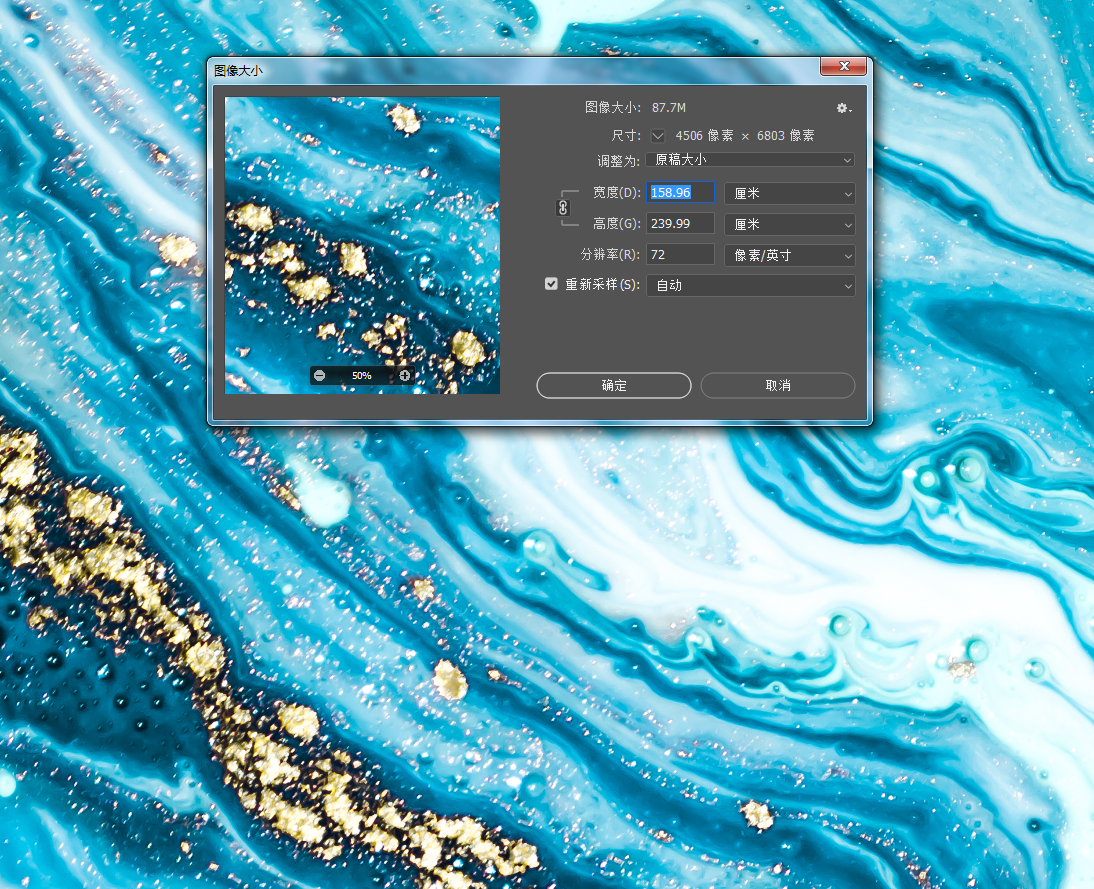Click the 宽度 input field 158.96
Viewport: 1094px width, 889px height.
click(x=680, y=193)
